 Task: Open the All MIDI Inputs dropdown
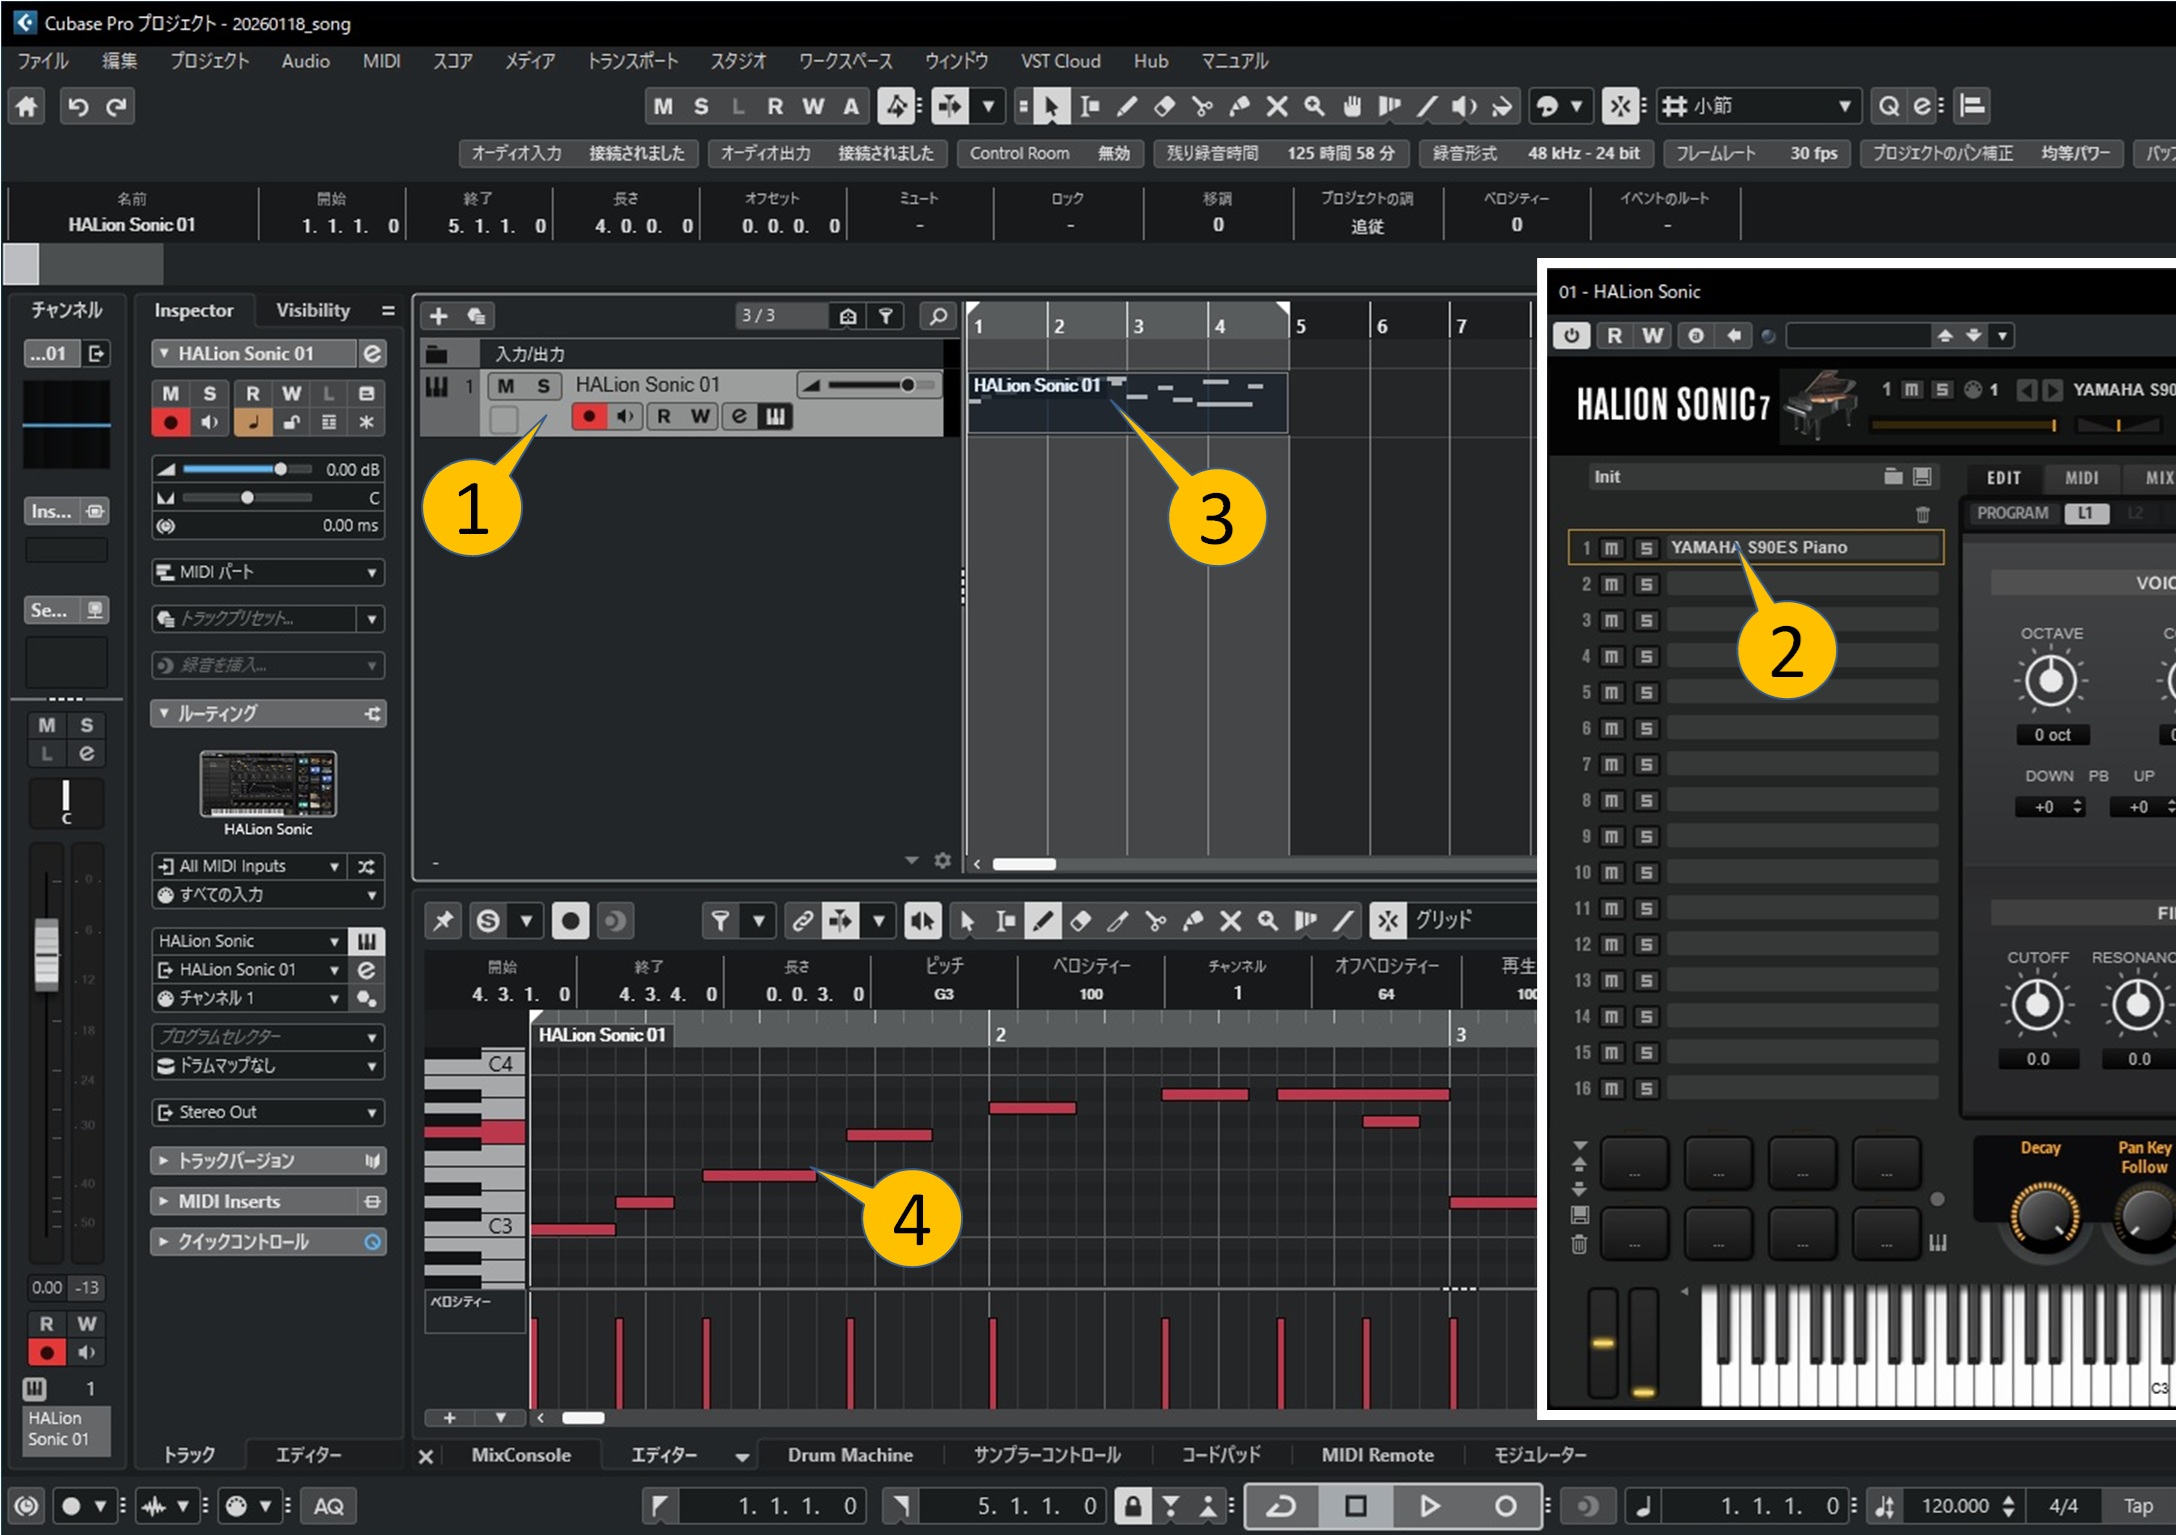click(x=250, y=866)
